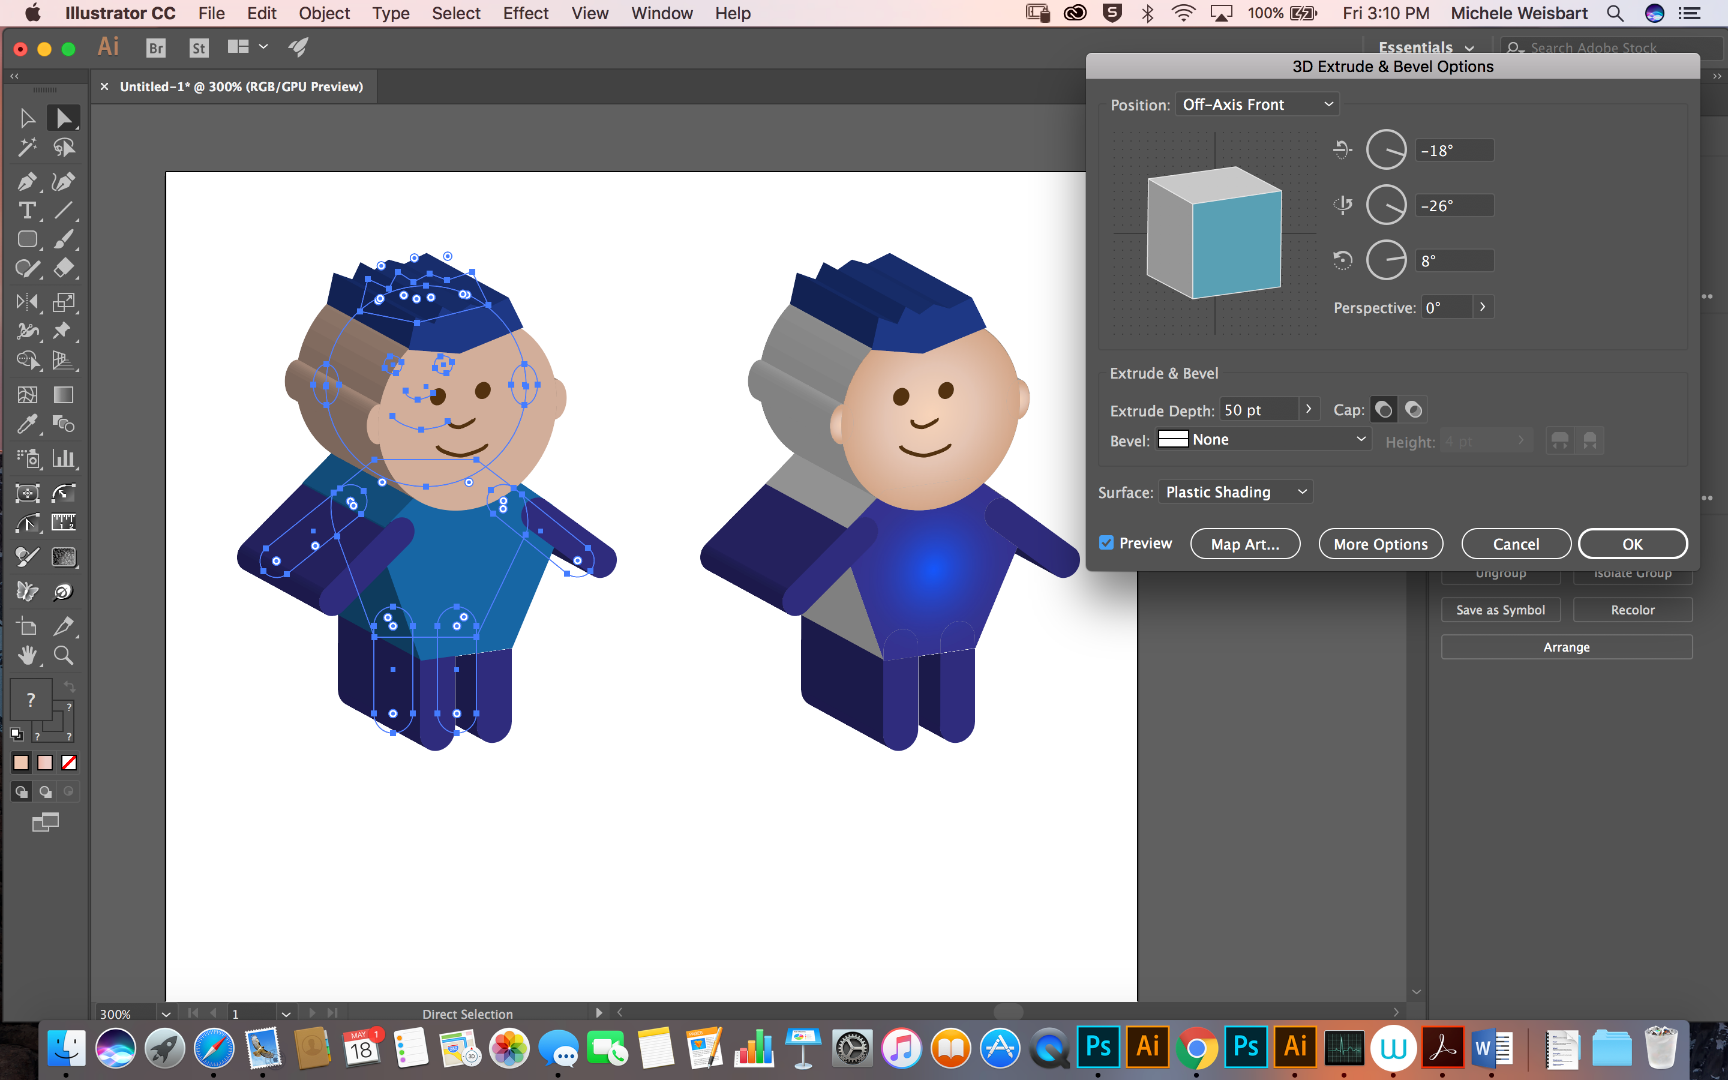Click the GPU Performance rocket icon
Viewport: 1728px width, 1080px height.
298,47
